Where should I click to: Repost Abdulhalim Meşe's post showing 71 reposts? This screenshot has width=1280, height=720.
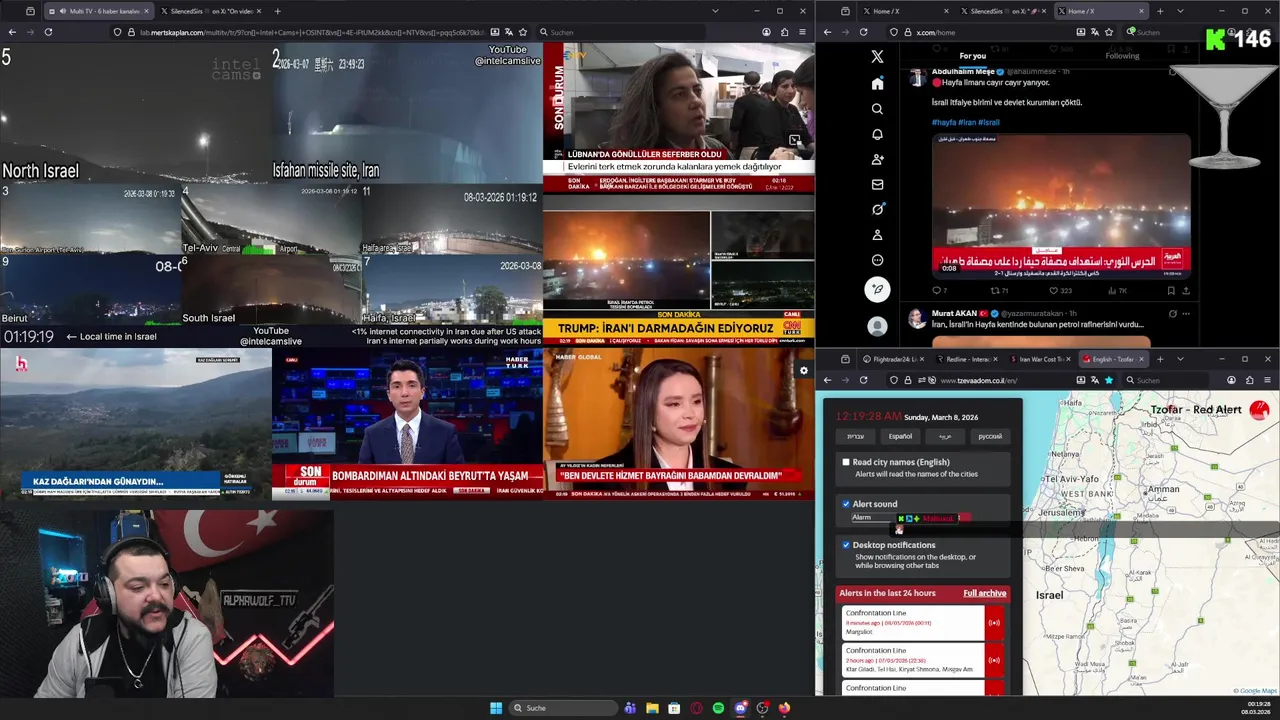click(x=999, y=291)
